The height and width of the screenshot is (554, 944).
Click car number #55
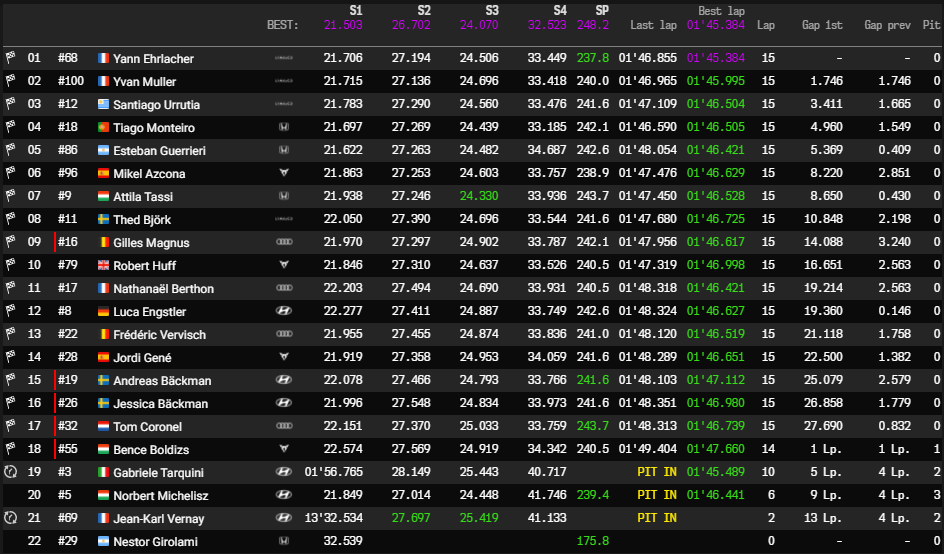[x=68, y=449]
